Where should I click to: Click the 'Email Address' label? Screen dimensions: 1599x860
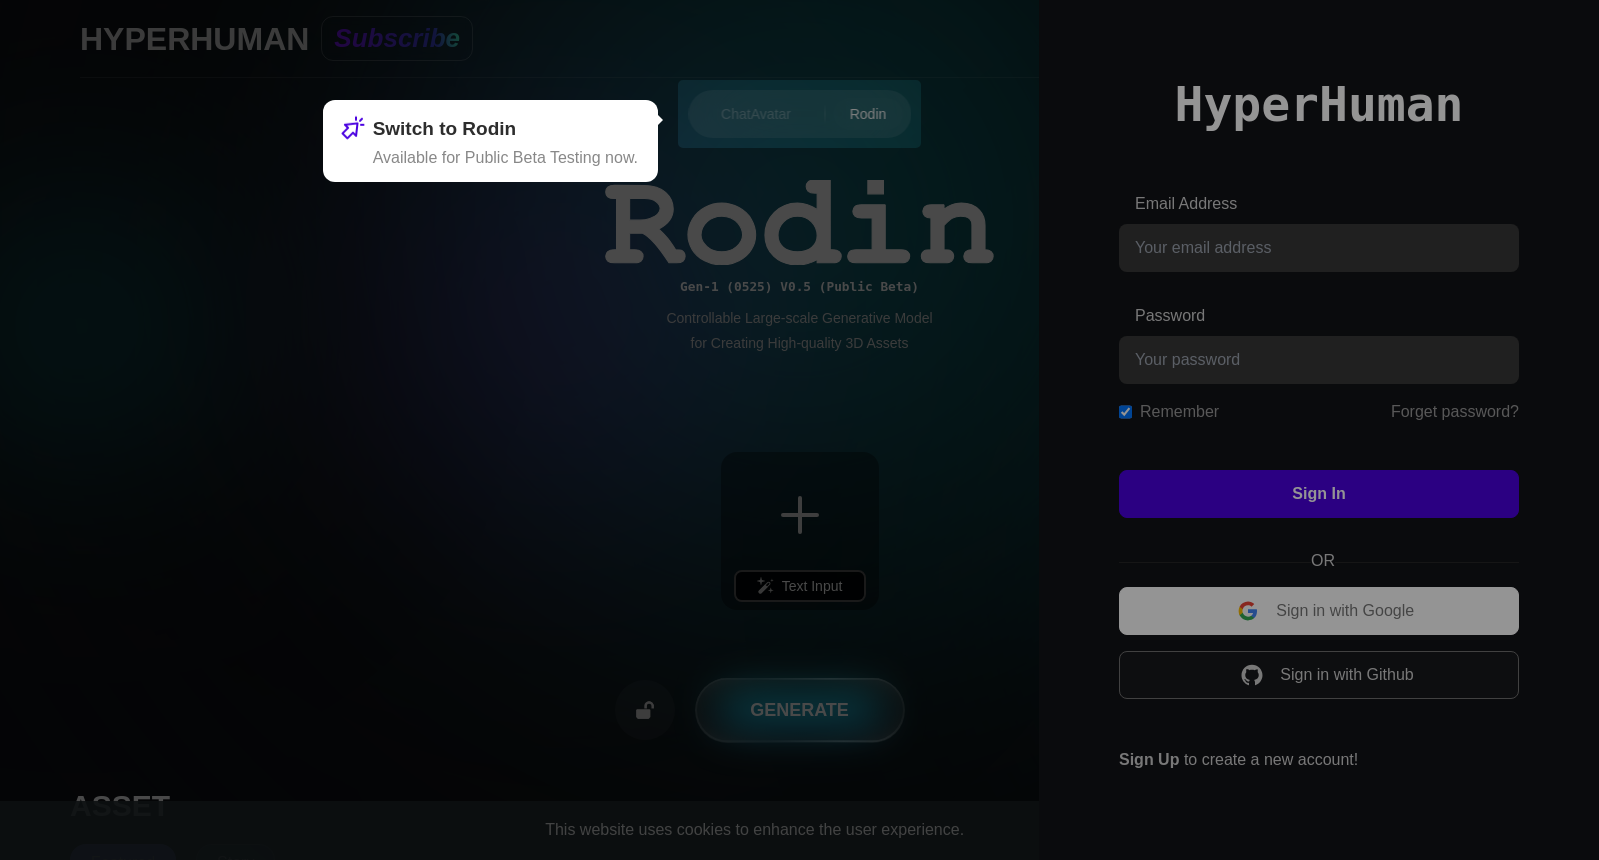pos(1186,204)
